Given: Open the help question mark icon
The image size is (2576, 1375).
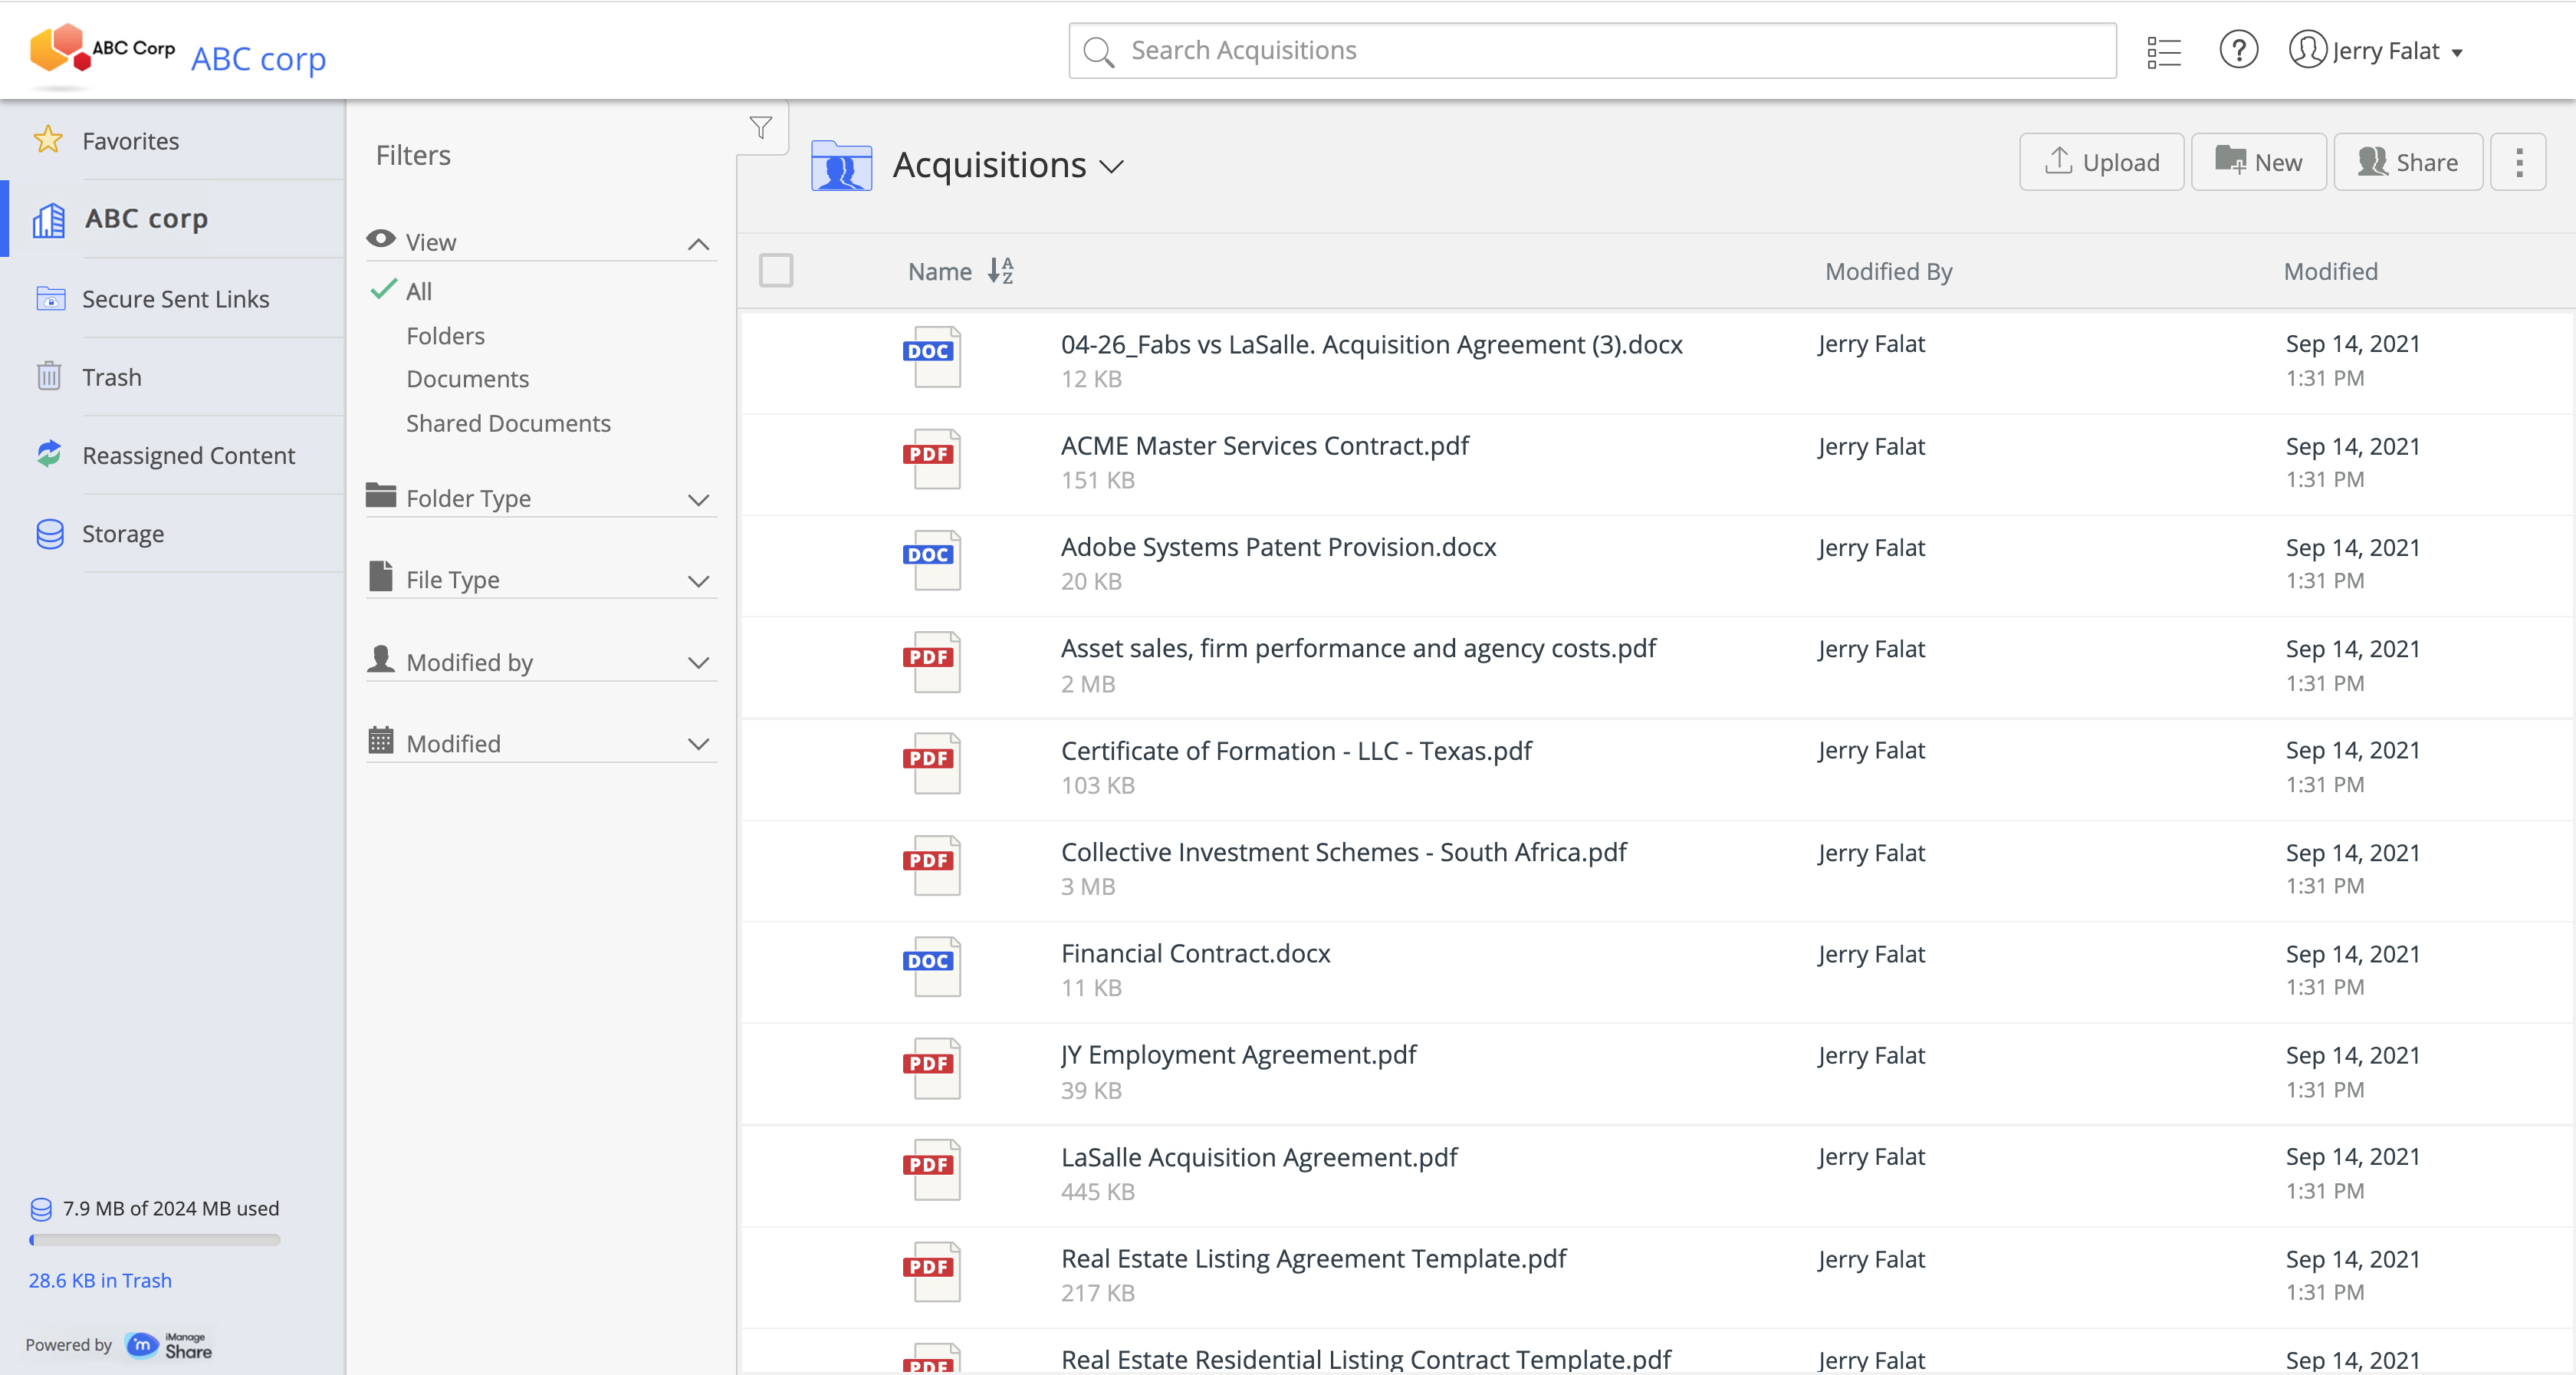Looking at the screenshot, I should 2238,50.
